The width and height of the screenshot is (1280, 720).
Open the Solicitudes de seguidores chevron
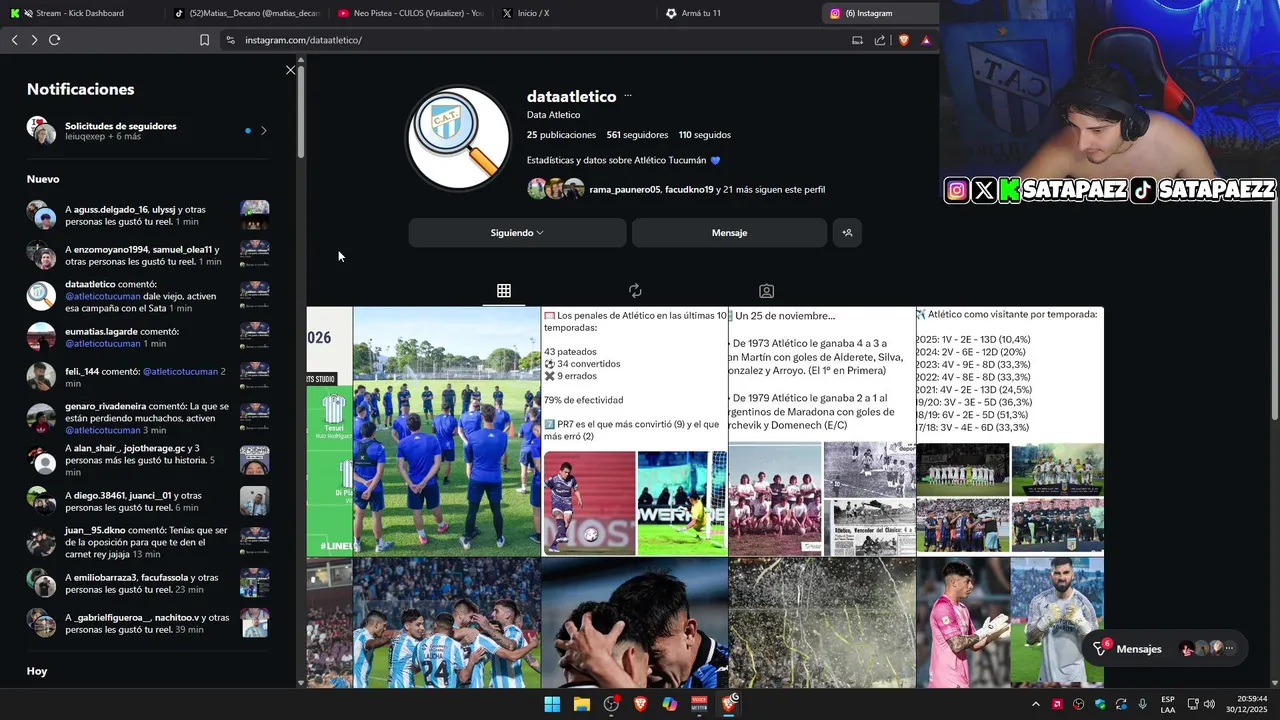pos(263,130)
